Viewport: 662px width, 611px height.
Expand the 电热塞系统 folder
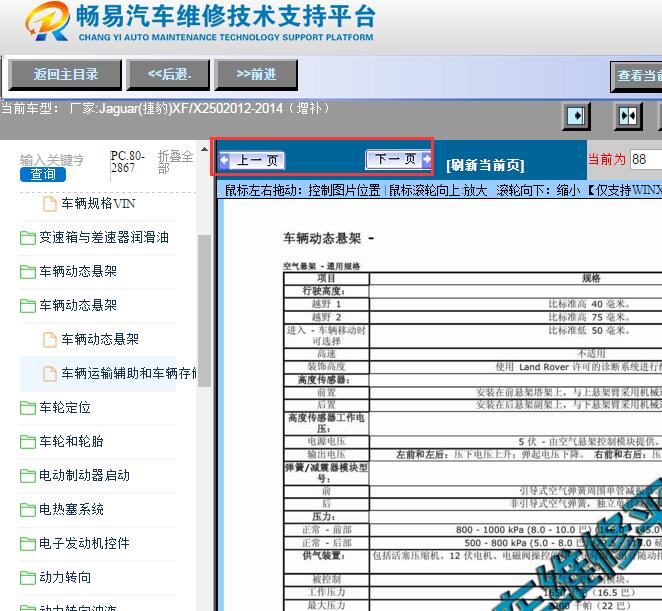(71, 509)
